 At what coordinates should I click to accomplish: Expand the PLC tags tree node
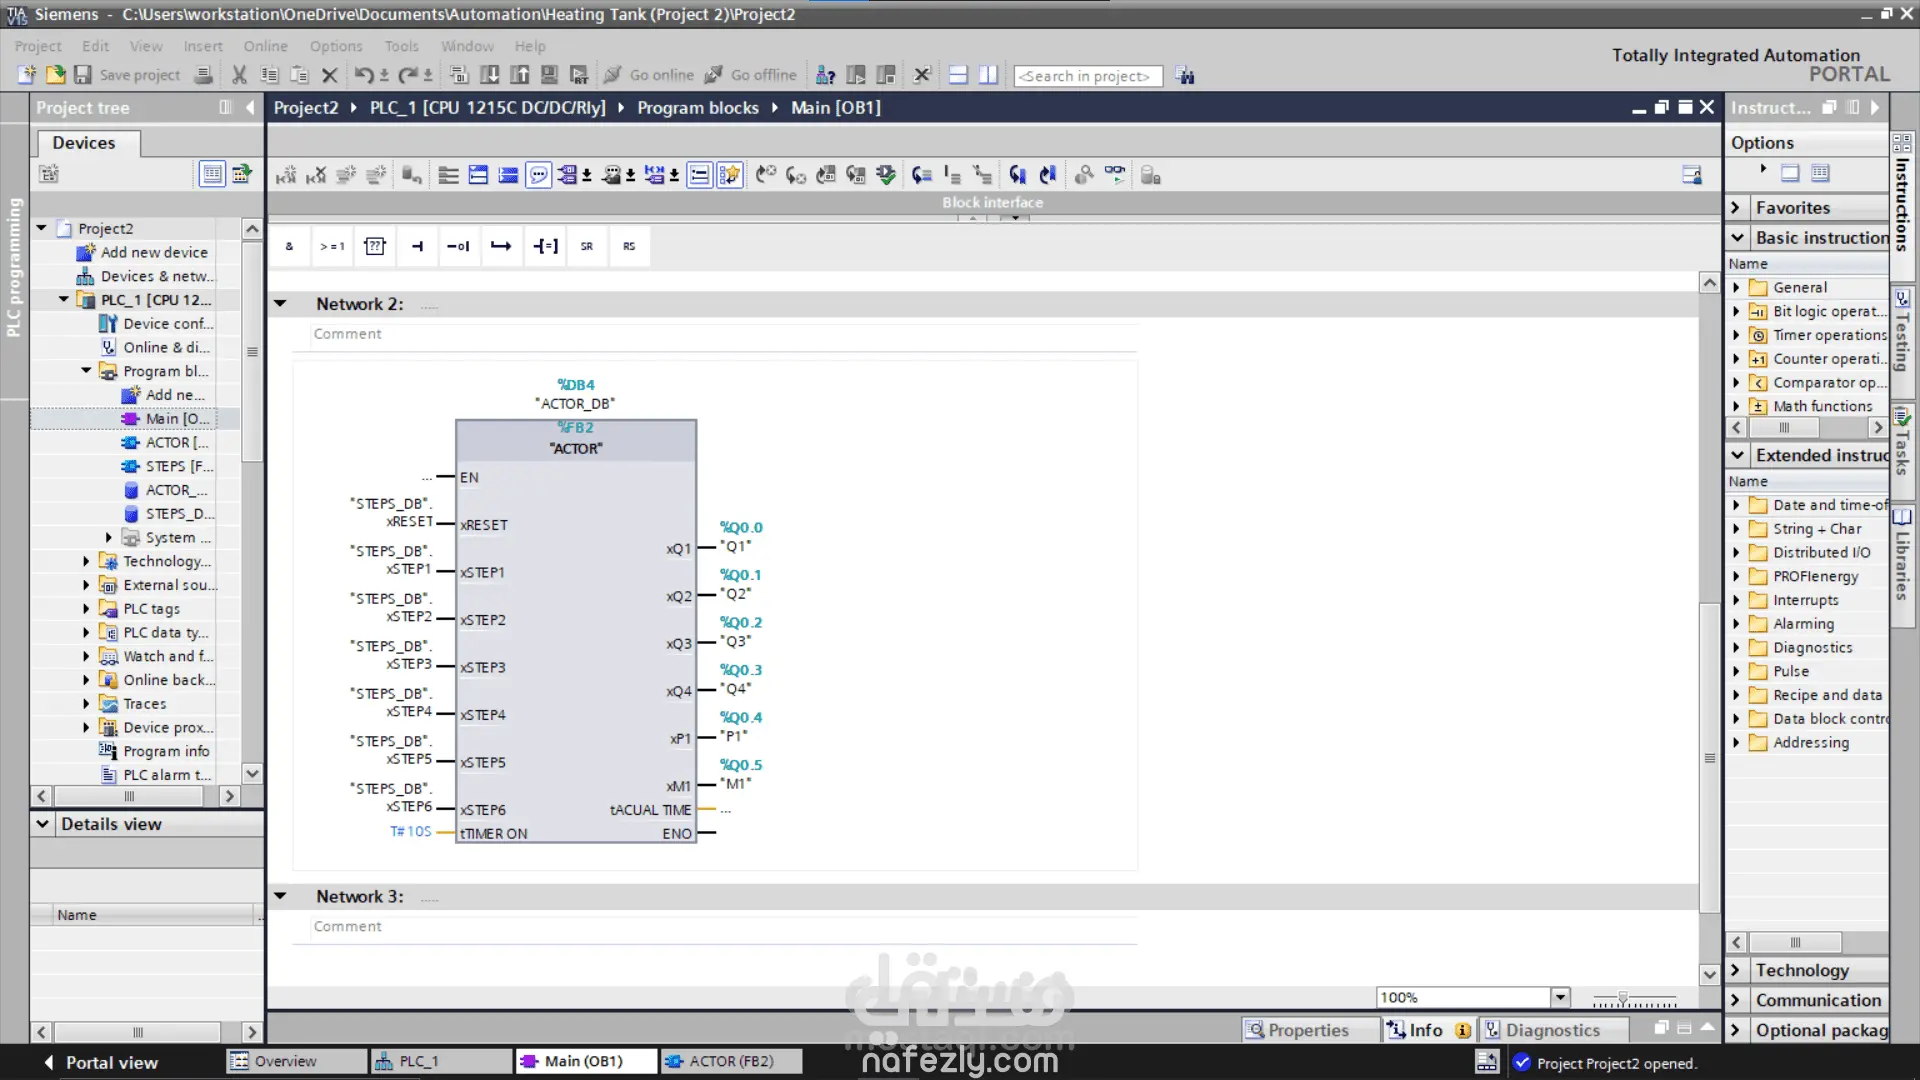click(86, 609)
